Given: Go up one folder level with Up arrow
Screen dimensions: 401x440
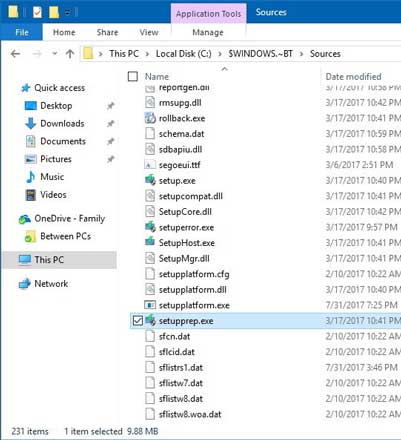Looking at the screenshot, I should pos(70,54).
